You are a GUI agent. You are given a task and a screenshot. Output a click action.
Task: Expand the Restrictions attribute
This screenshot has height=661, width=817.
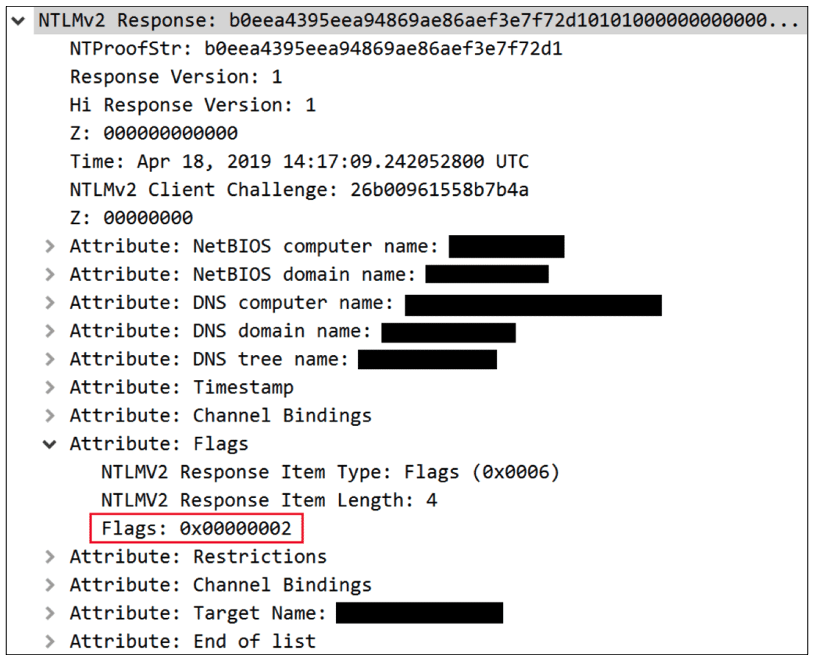(x=50, y=556)
